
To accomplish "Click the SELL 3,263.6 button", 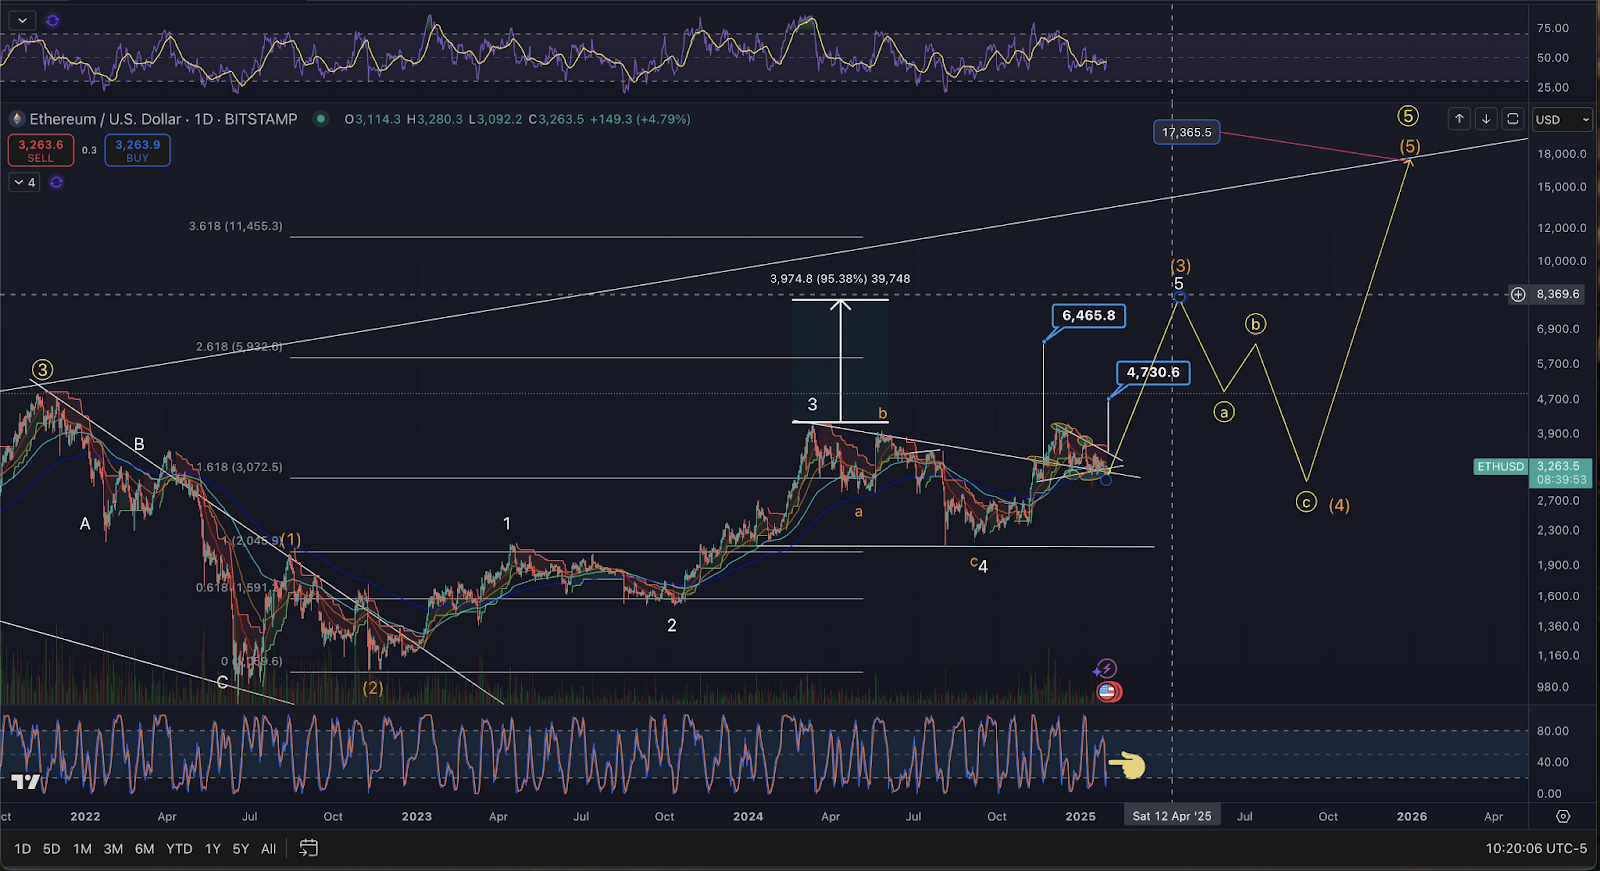I will click(41, 150).
